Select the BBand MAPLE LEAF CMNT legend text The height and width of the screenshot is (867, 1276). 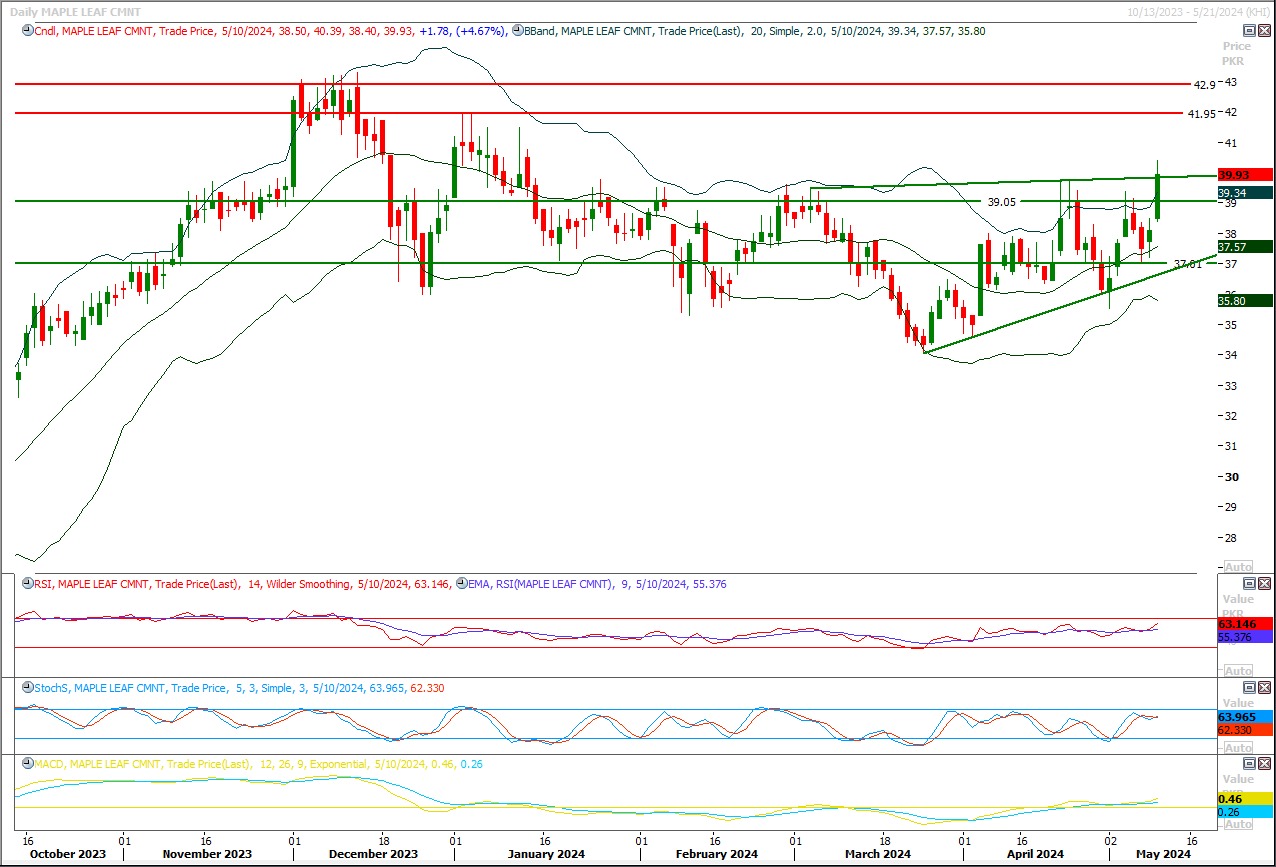755,31
